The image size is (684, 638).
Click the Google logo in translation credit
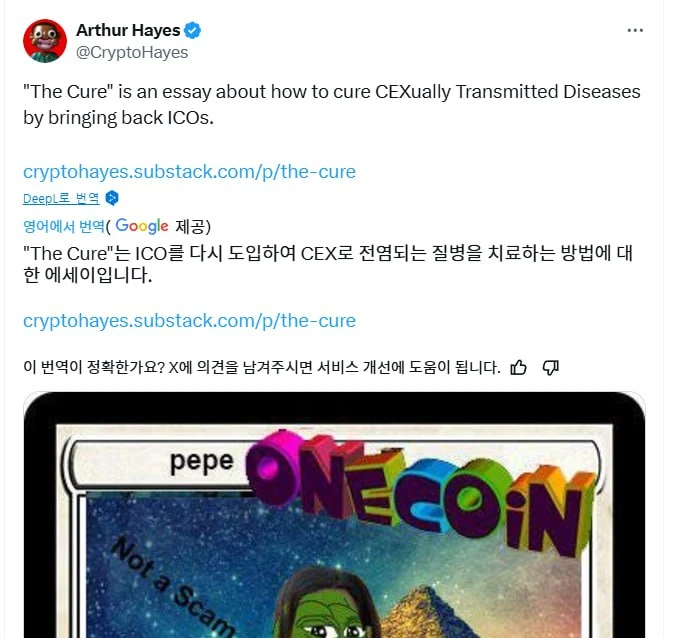[x=142, y=226]
